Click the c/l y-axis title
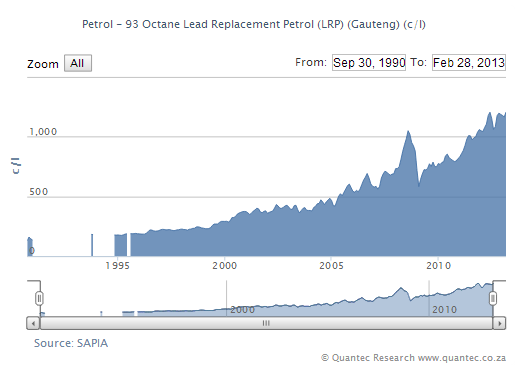Viewport: 521px width, 376px height. pyautogui.click(x=16, y=166)
